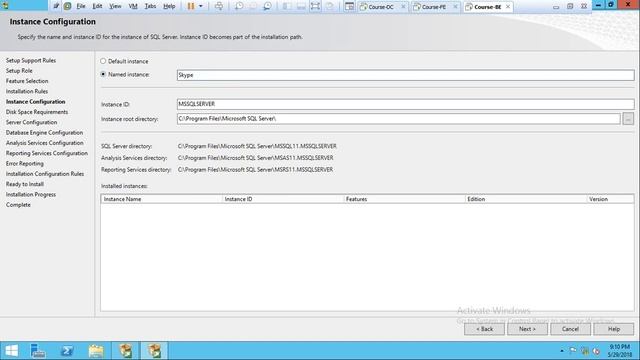The width and height of the screenshot is (640, 360).
Task: Open Server Manager from the taskbar
Action: click(38, 351)
